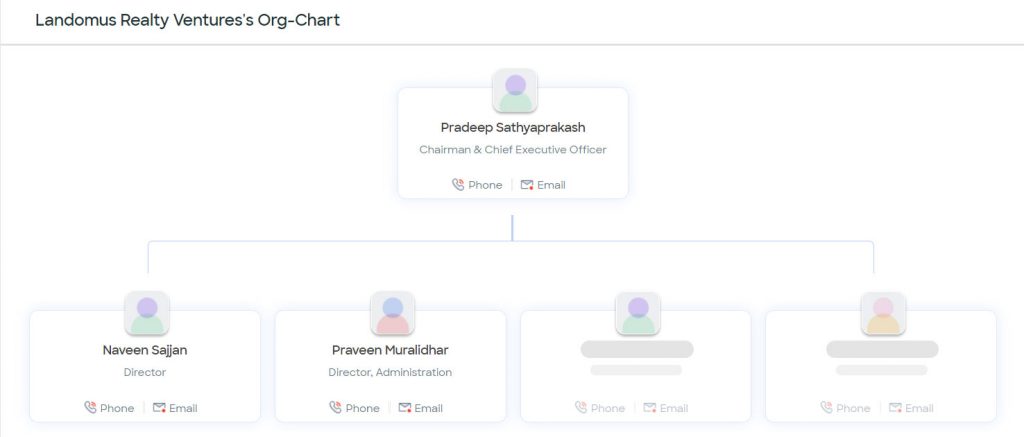Select the Praveen Muralidhar name
1024x437 pixels.
(391, 350)
